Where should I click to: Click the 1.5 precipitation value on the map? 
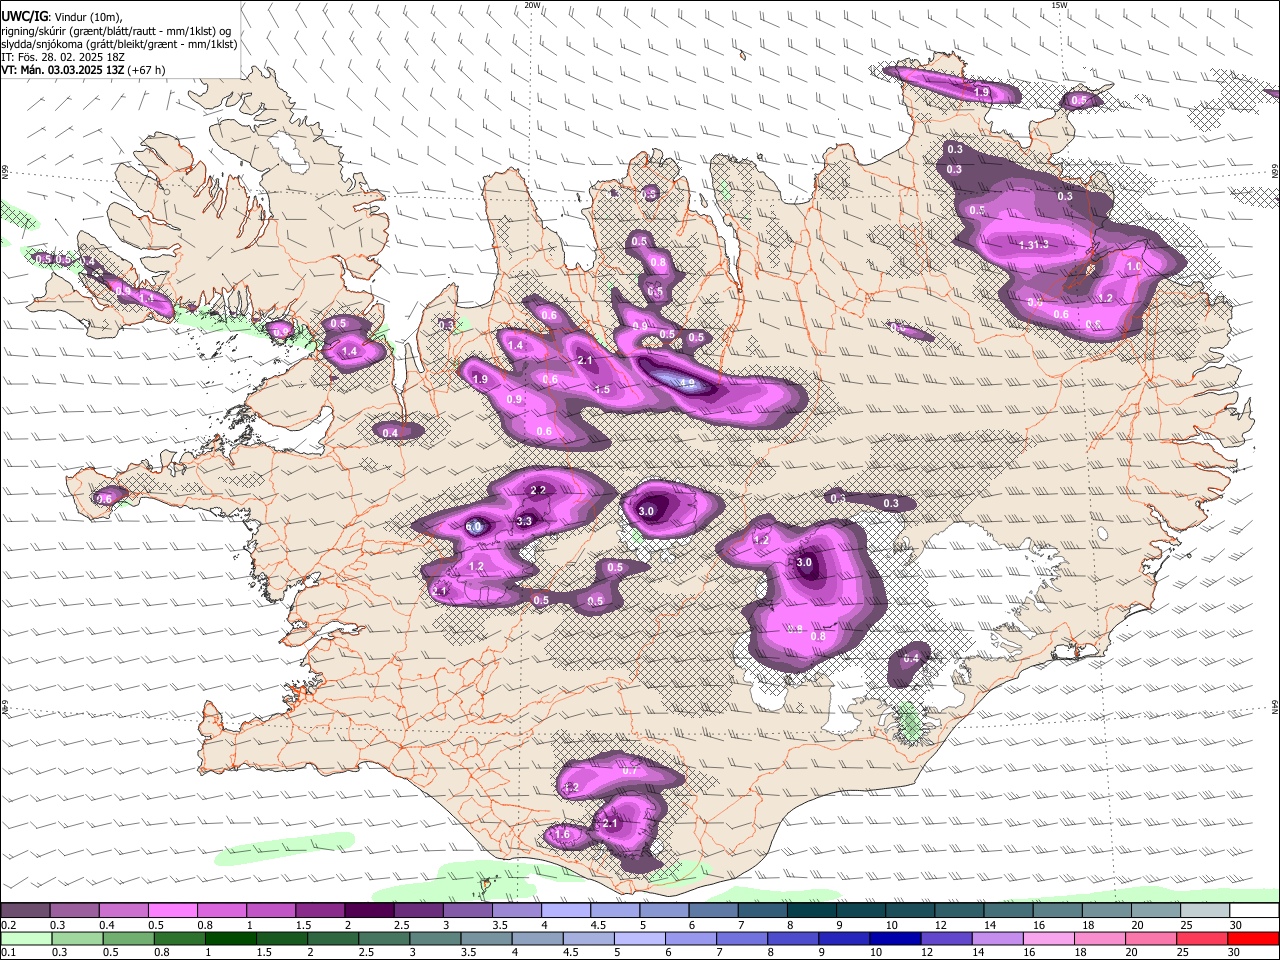coord(602,389)
